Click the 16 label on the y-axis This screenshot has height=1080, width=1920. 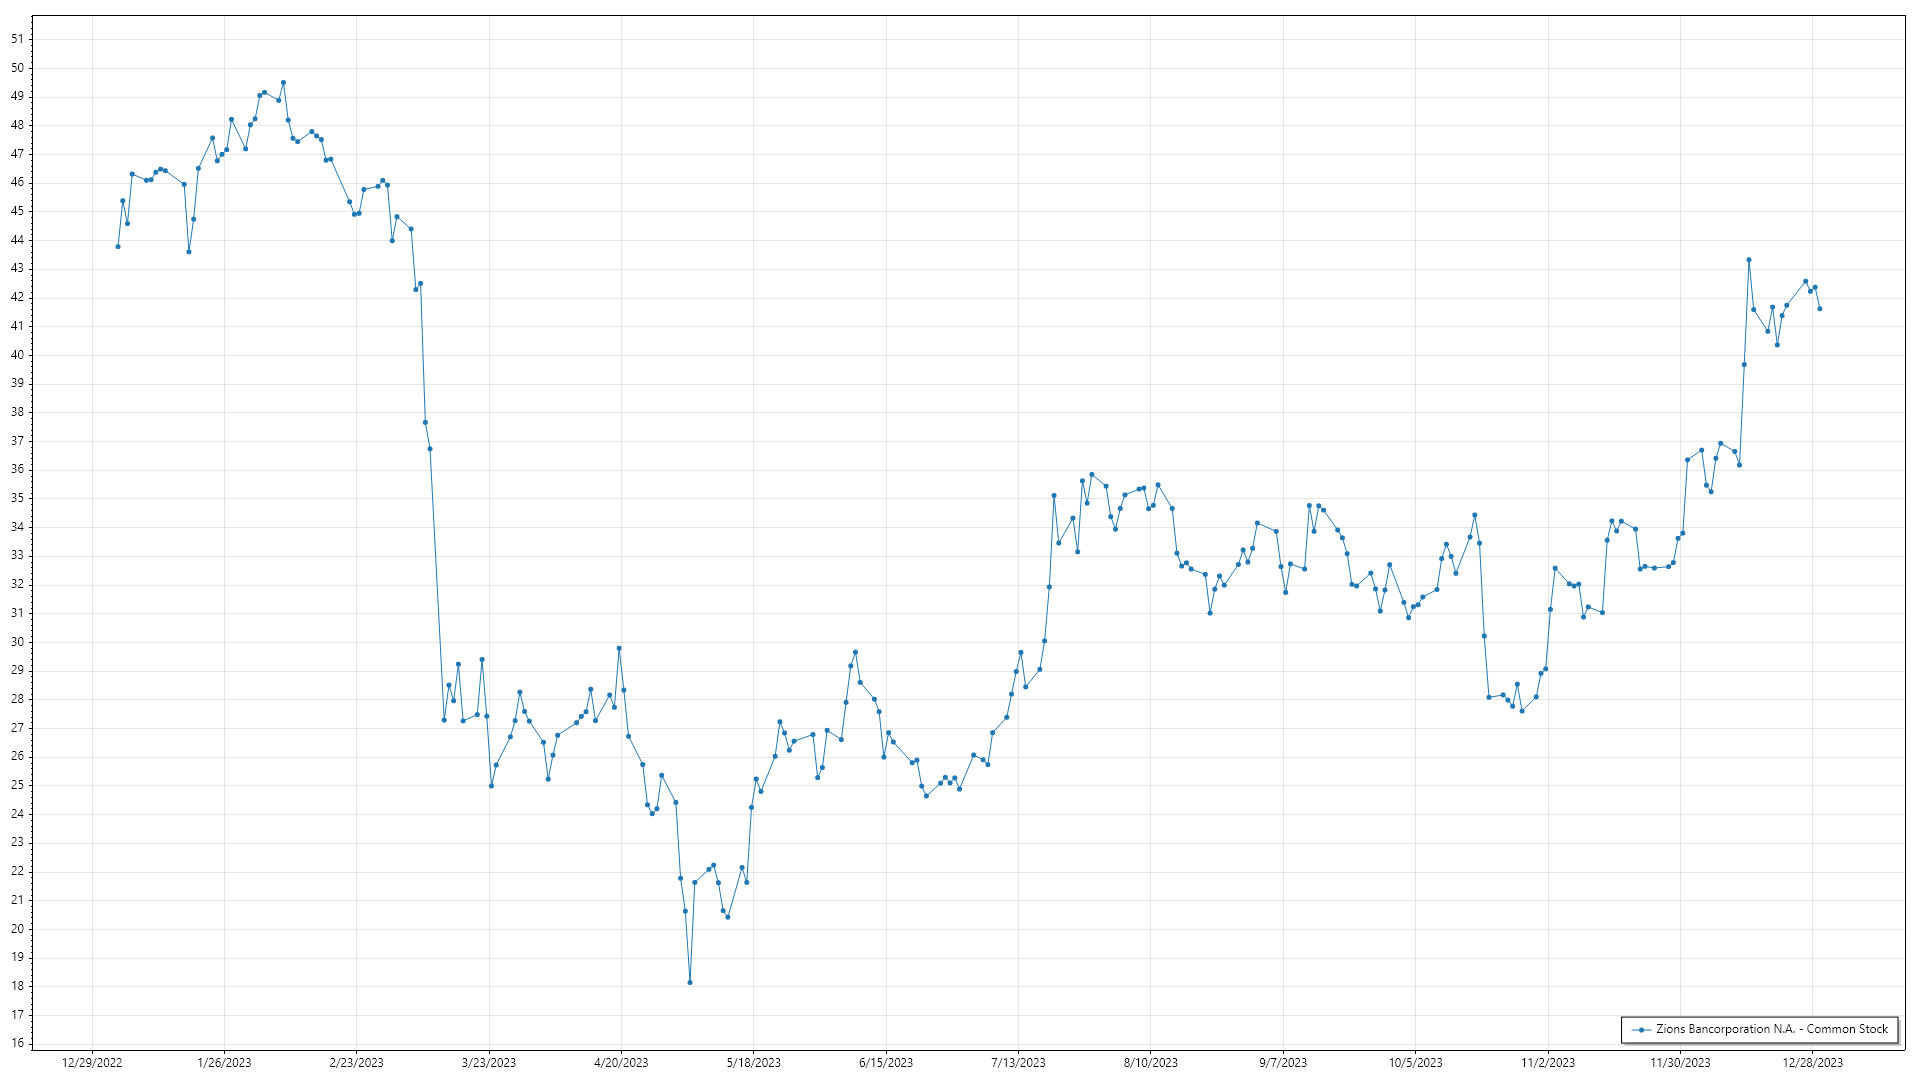[17, 1043]
